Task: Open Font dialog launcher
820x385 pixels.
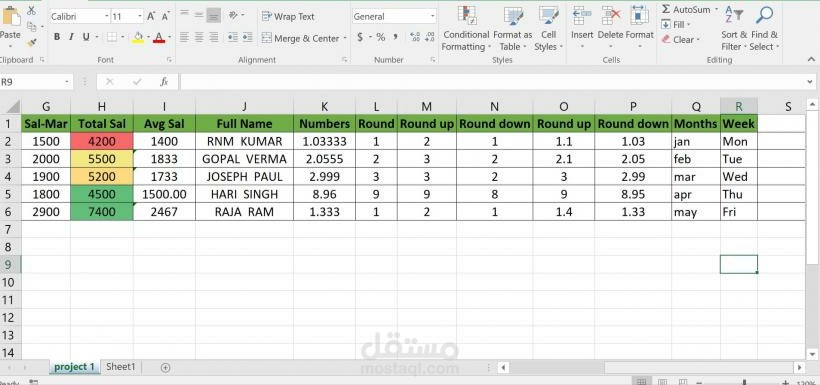Action: tap(169, 60)
